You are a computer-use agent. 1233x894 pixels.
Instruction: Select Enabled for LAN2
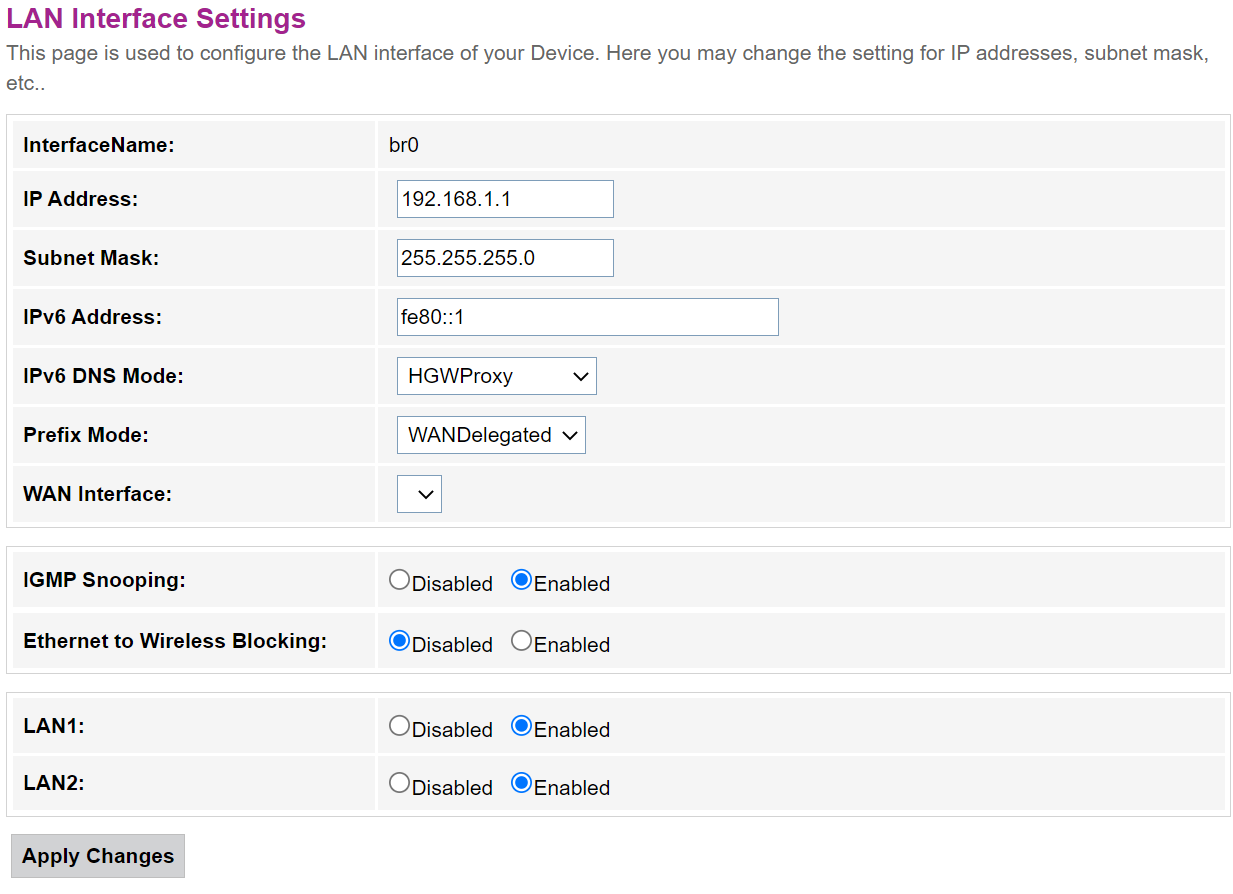click(x=521, y=784)
